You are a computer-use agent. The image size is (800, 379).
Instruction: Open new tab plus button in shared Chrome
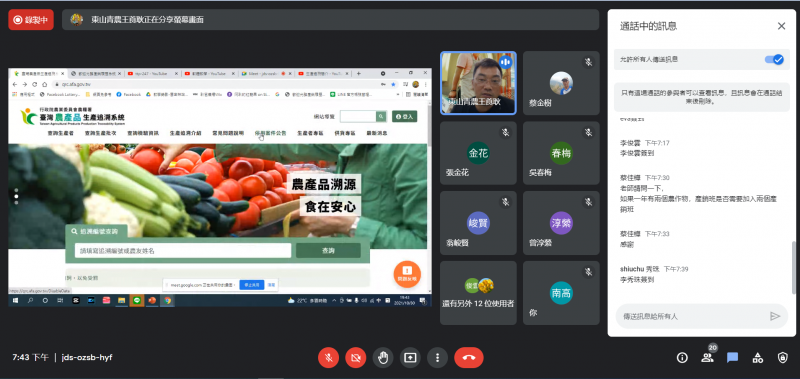click(x=359, y=73)
